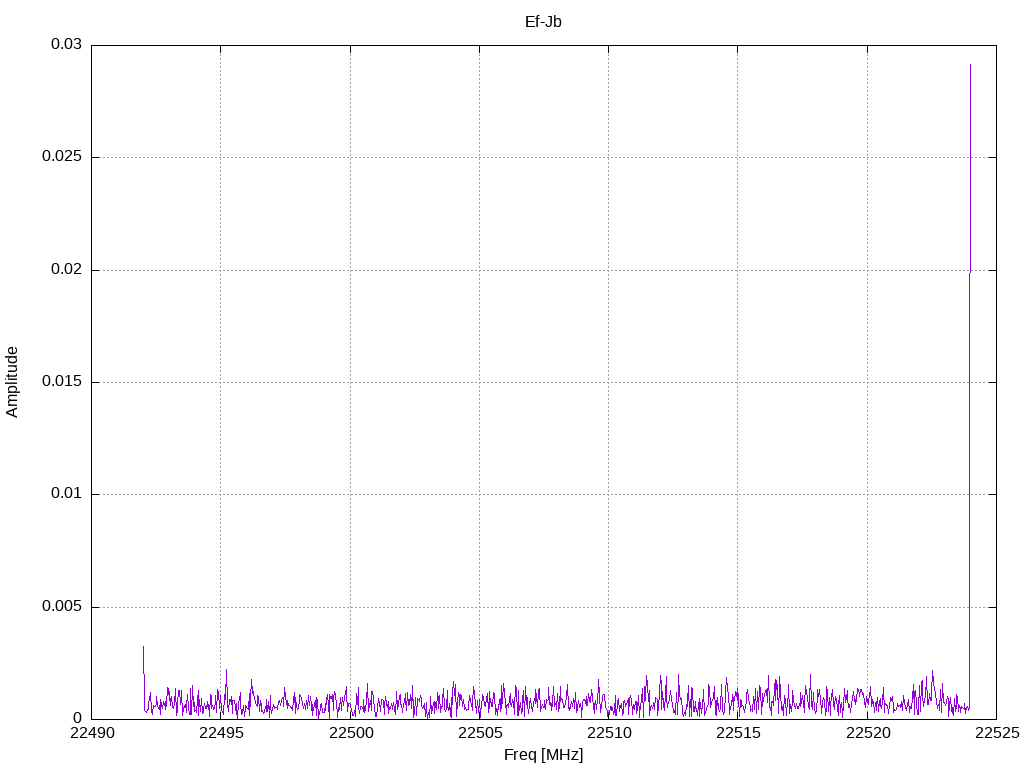The height and width of the screenshot is (768, 1024).
Task: Click the 22490 x-axis tick label
Action: point(92,733)
